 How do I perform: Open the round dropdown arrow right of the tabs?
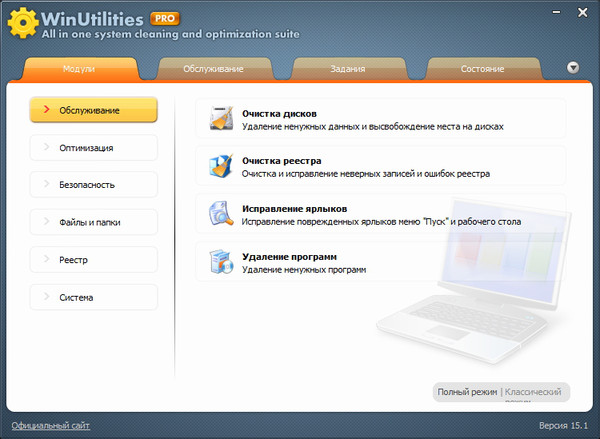pos(573,68)
